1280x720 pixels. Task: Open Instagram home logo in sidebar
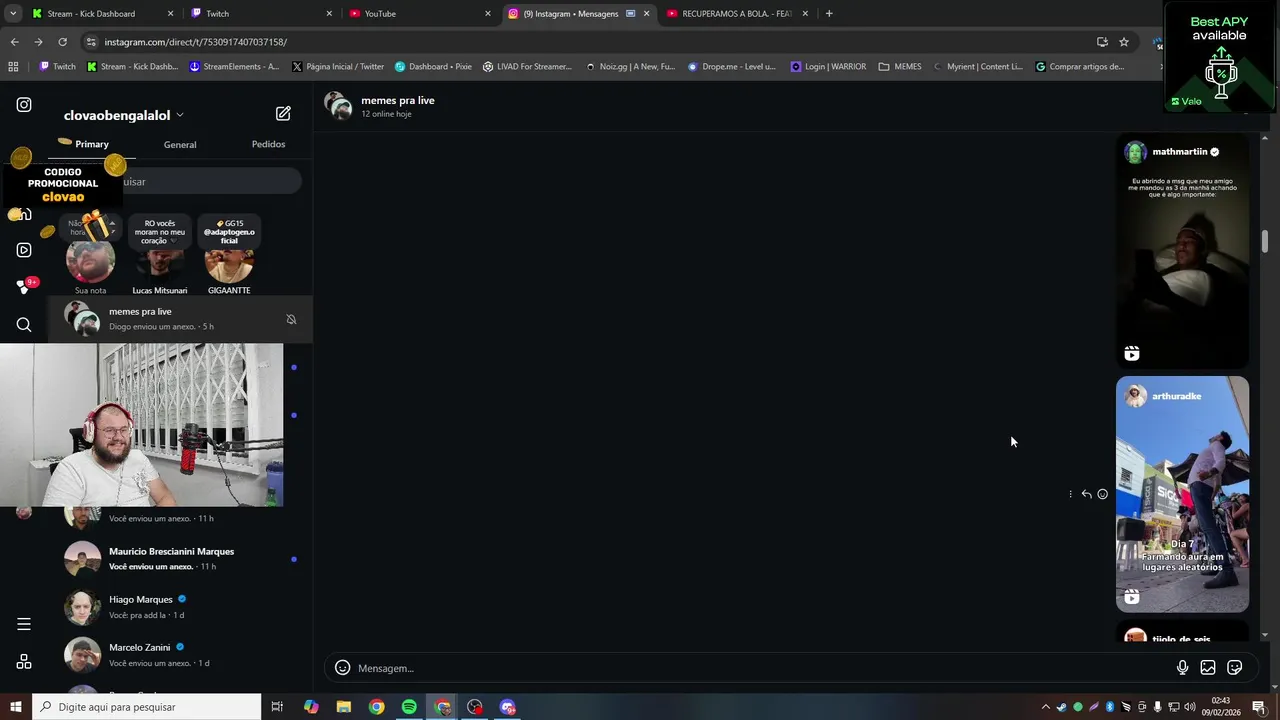[24, 105]
